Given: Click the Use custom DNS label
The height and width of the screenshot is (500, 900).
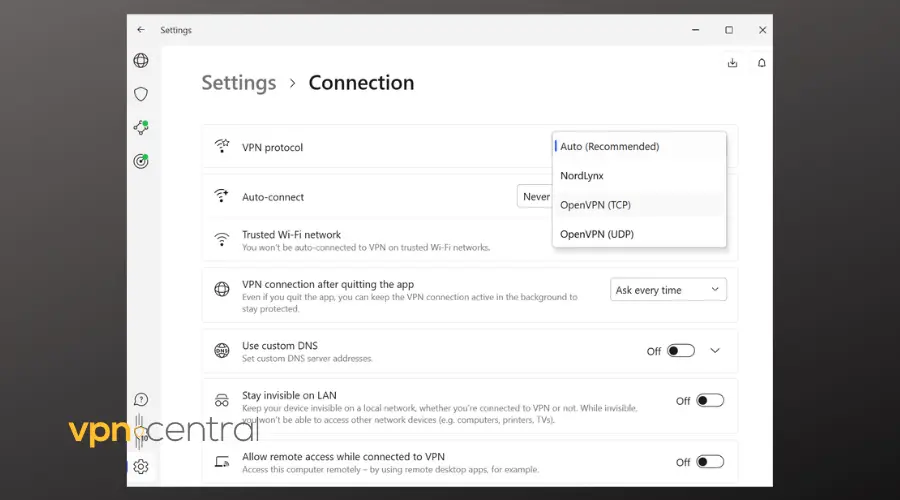Looking at the screenshot, I should (x=280, y=346).
